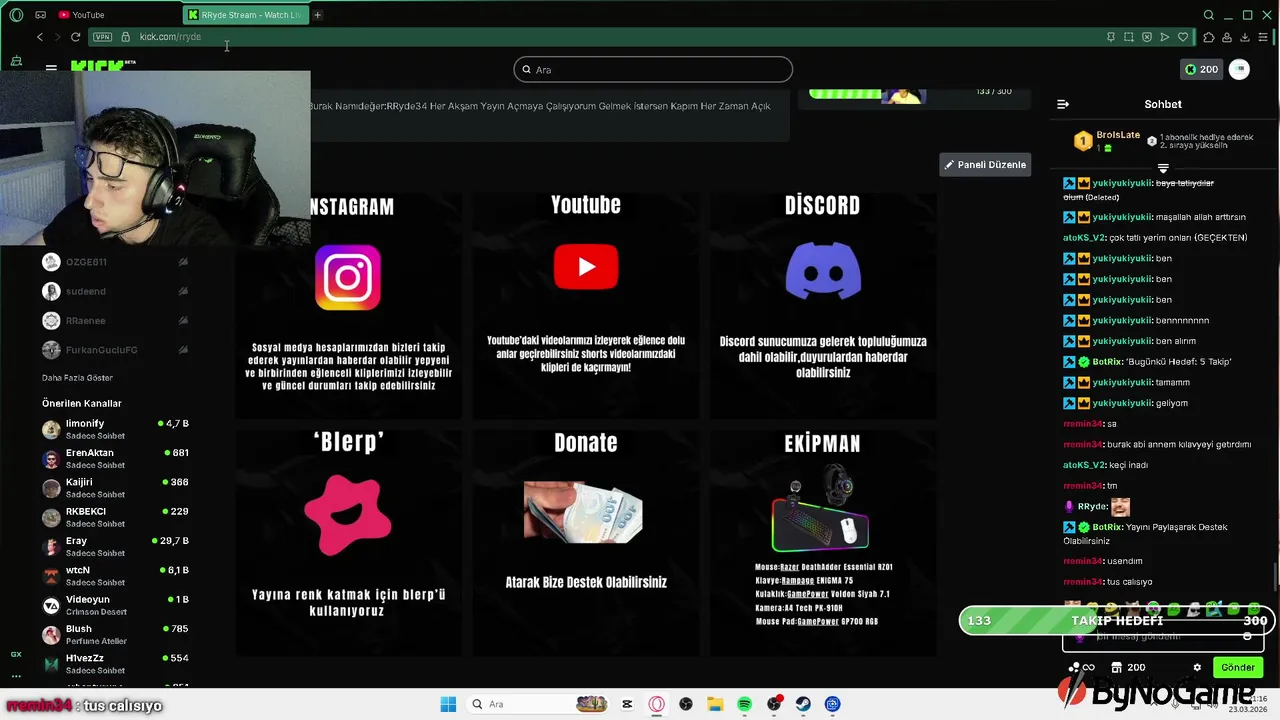Open H1vezZz recommended channel
Image resolution: width=1280 pixels, height=720 pixels.
click(x=115, y=664)
